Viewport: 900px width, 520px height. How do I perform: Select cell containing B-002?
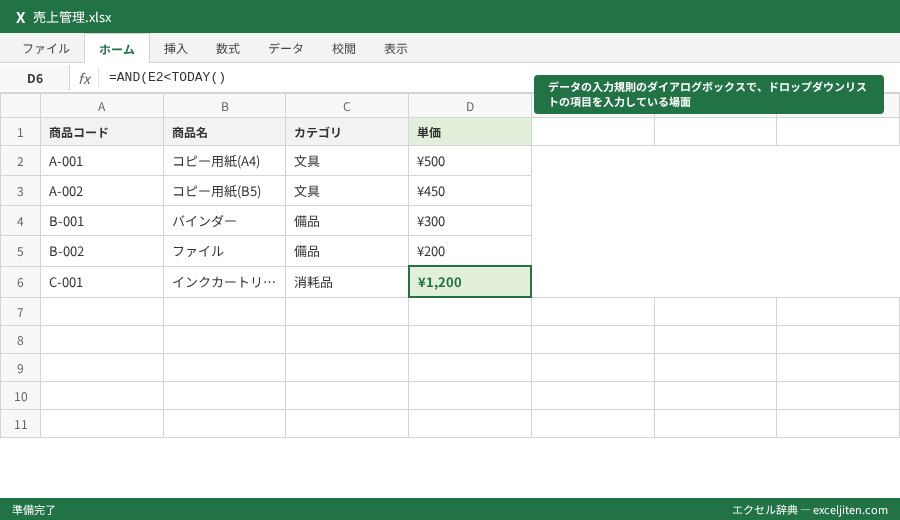point(102,251)
